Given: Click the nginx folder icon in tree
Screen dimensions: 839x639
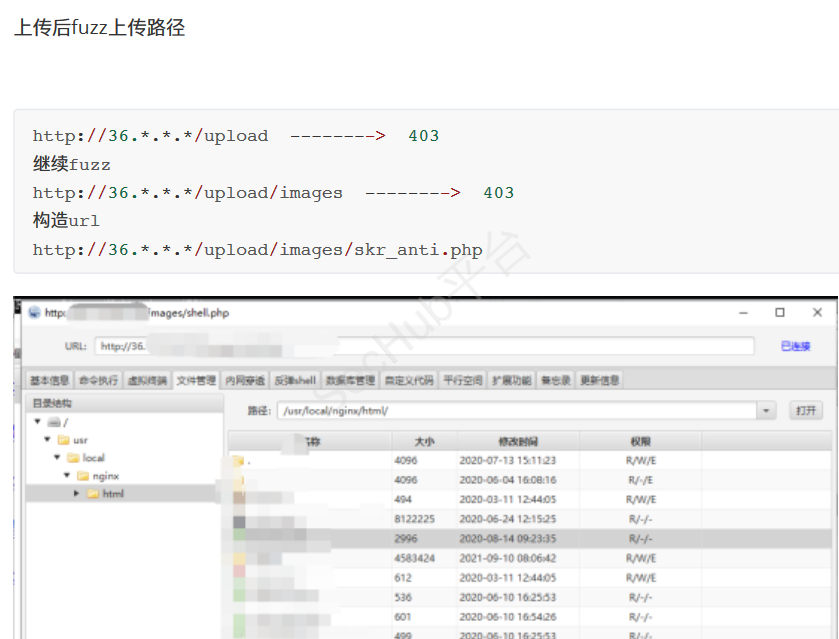Looking at the screenshot, I should 83,476.
